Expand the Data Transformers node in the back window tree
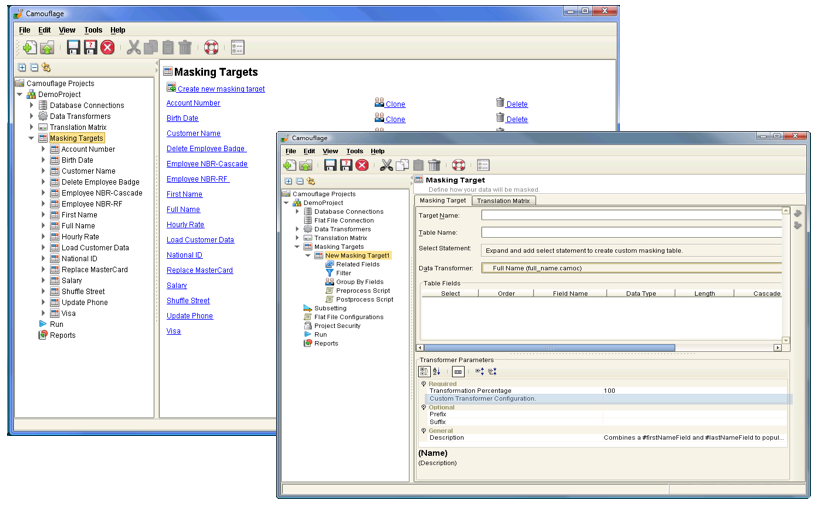 point(31,116)
